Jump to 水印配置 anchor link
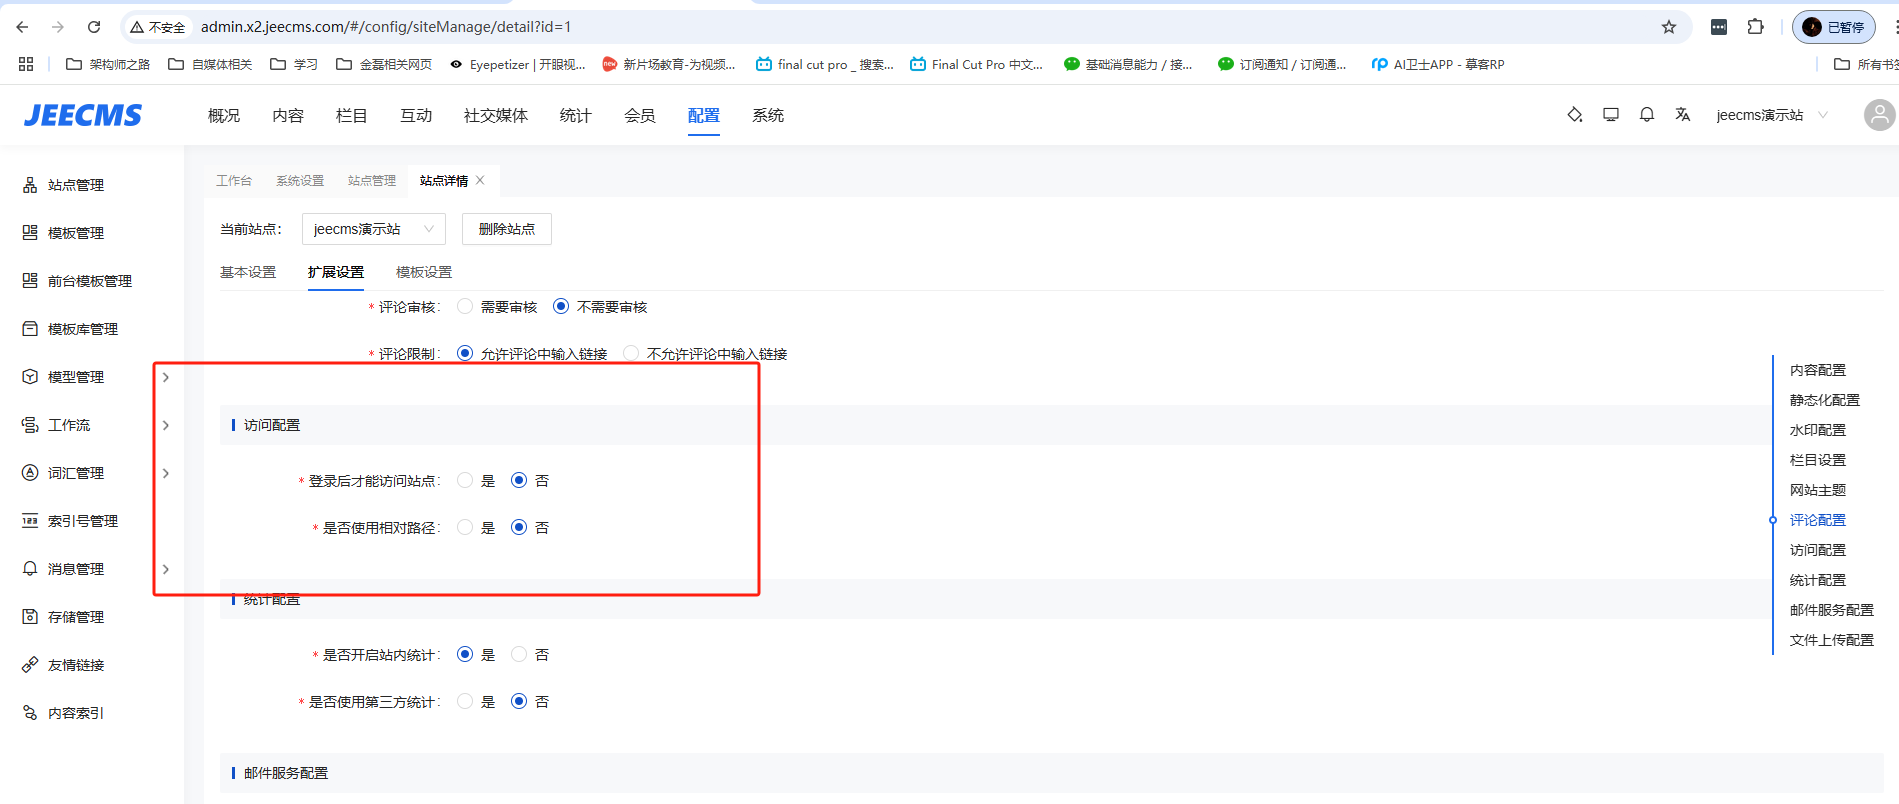The height and width of the screenshot is (804, 1899). pyautogui.click(x=1818, y=430)
